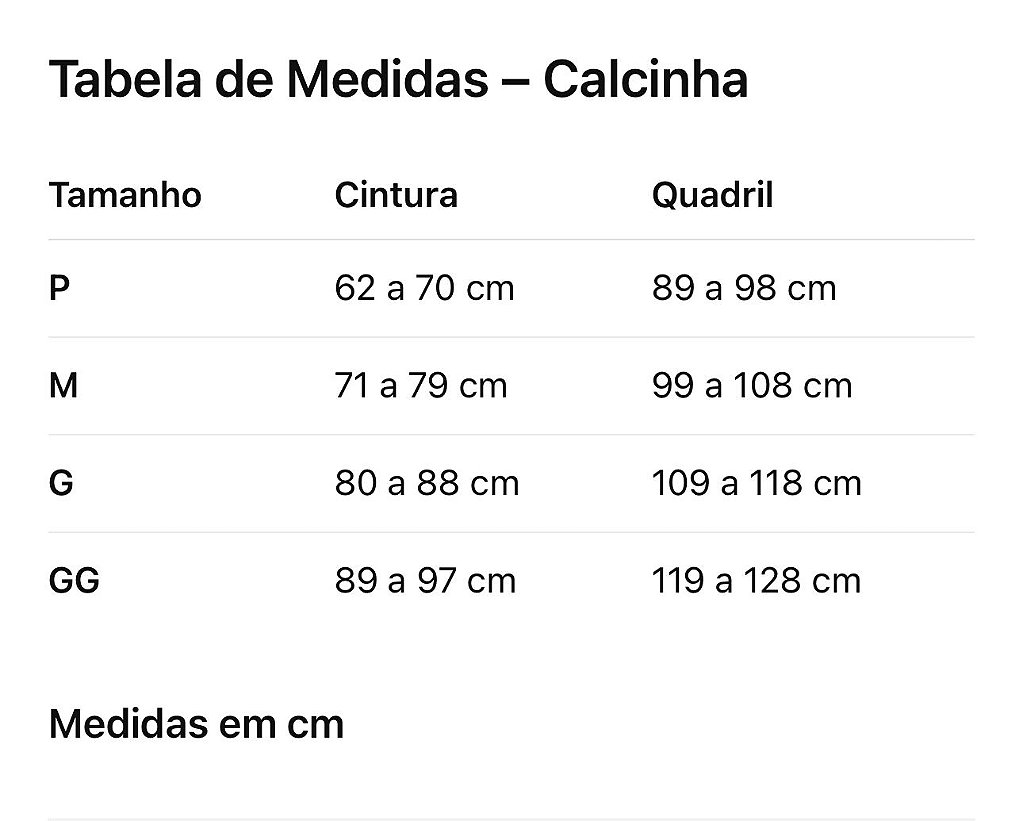Click hip value '99 a 108 cm'

point(752,386)
